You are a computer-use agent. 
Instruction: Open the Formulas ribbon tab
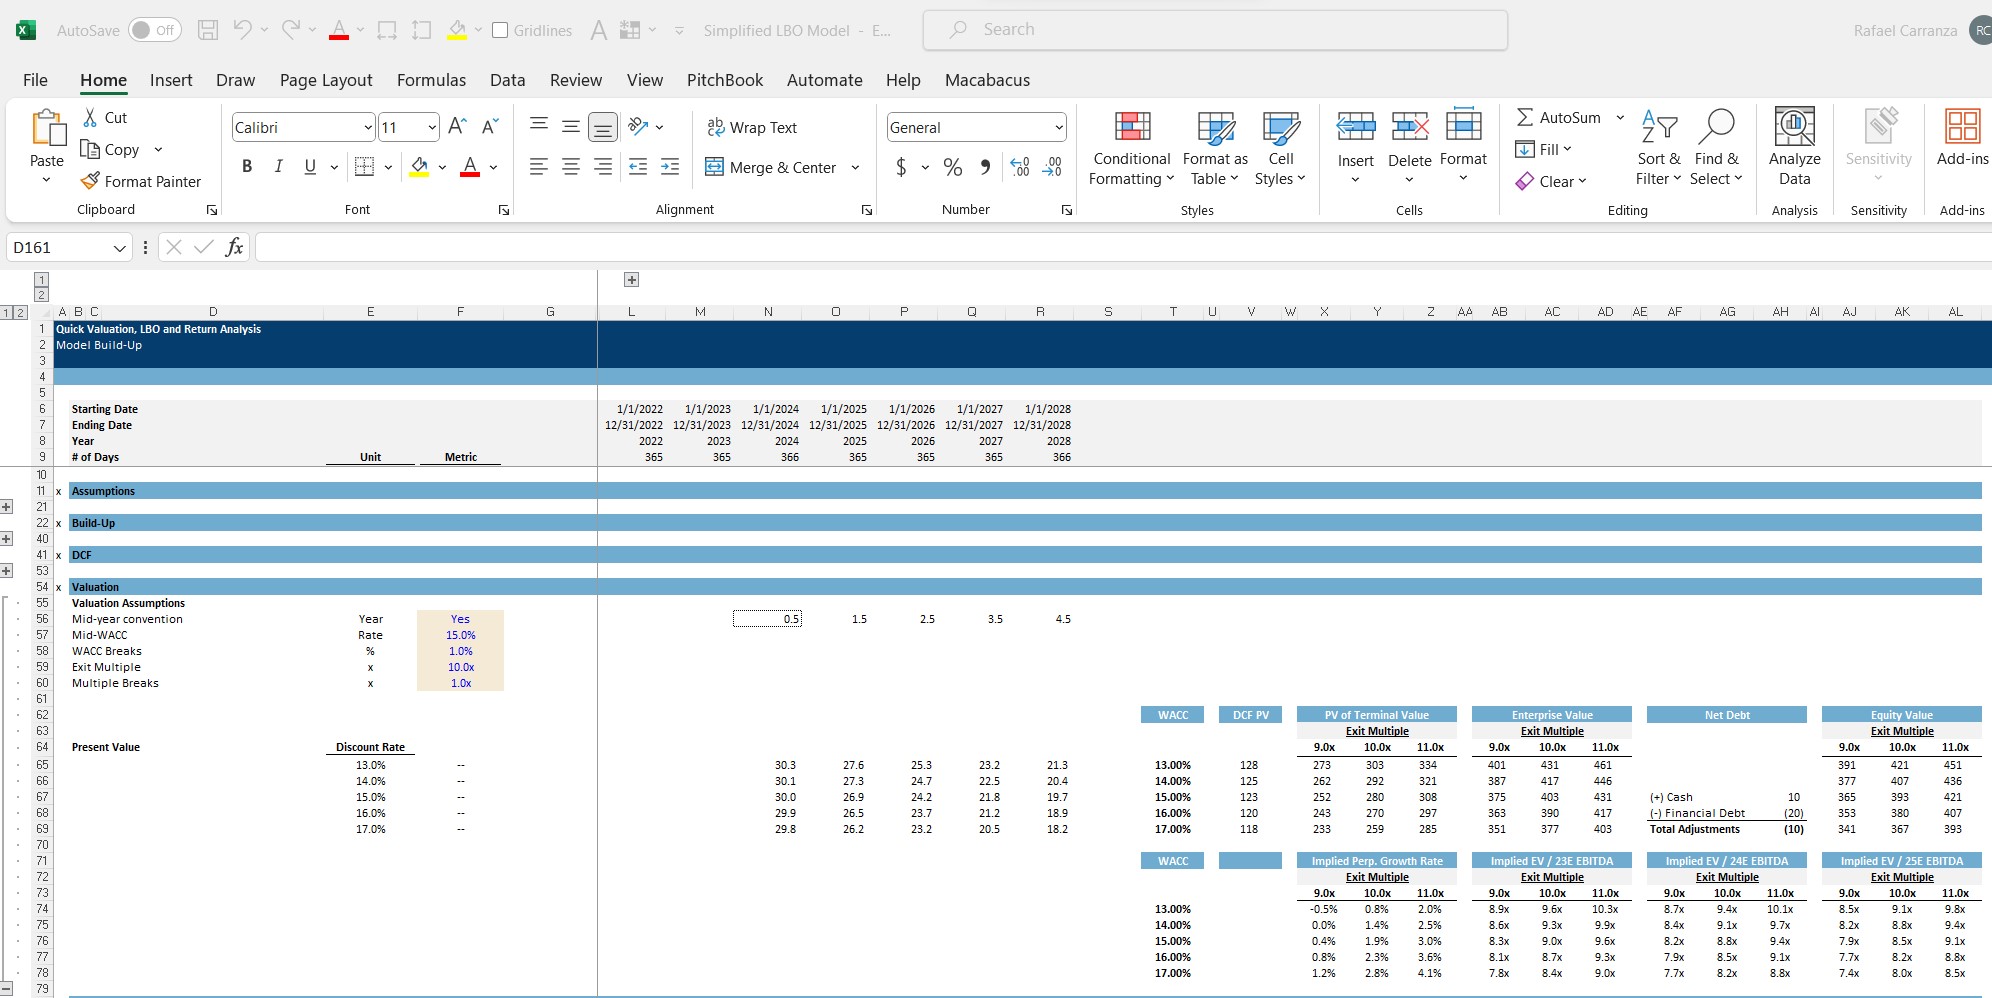pyautogui.click(x=430, y=80)
